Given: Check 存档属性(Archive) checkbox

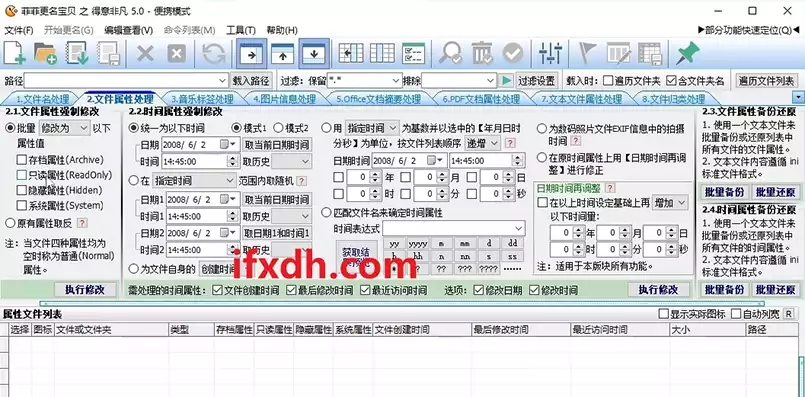Looking at the screenshot, I should (x=21, y=160).
